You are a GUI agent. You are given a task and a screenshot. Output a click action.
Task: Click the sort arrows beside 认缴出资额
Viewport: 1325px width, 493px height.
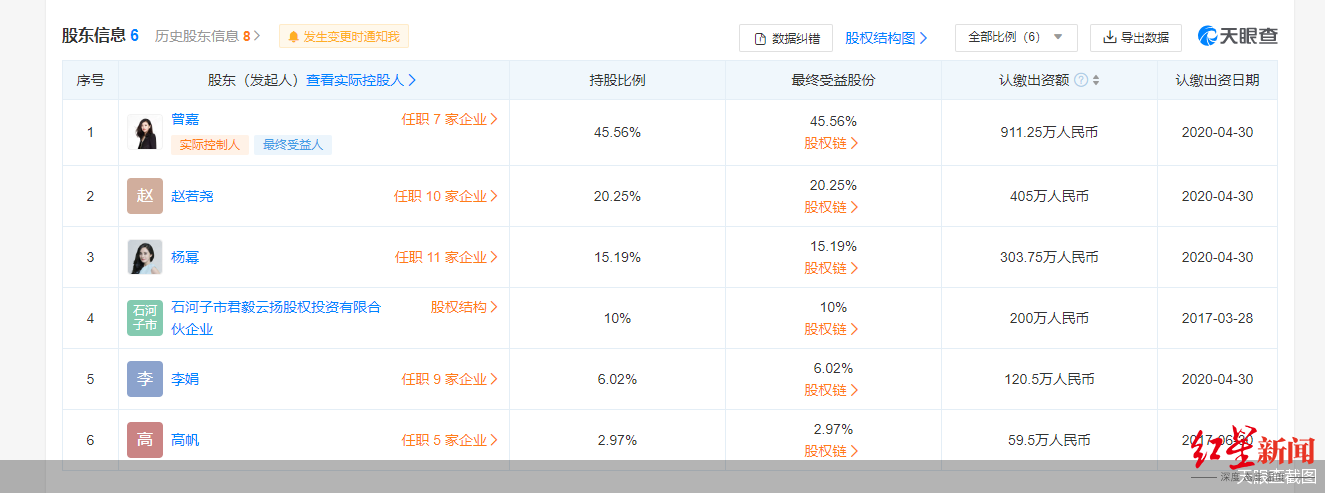pos(1096,81)
